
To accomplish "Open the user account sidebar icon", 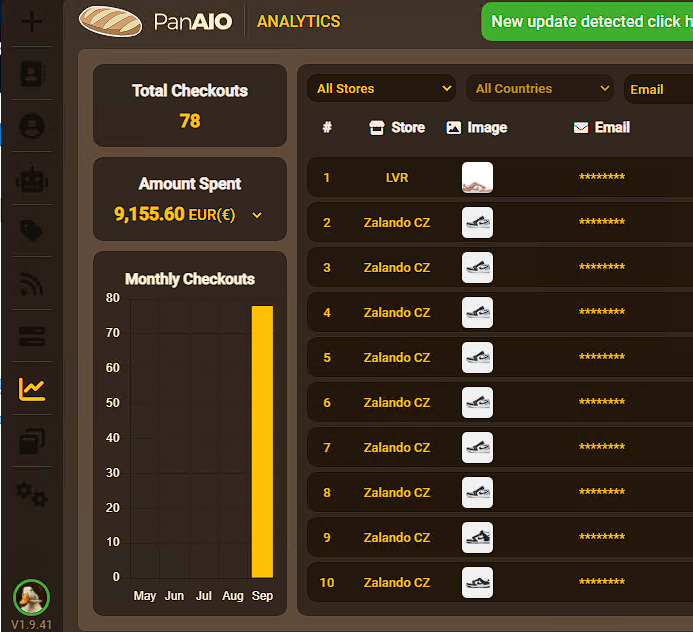I will (32, 126).
